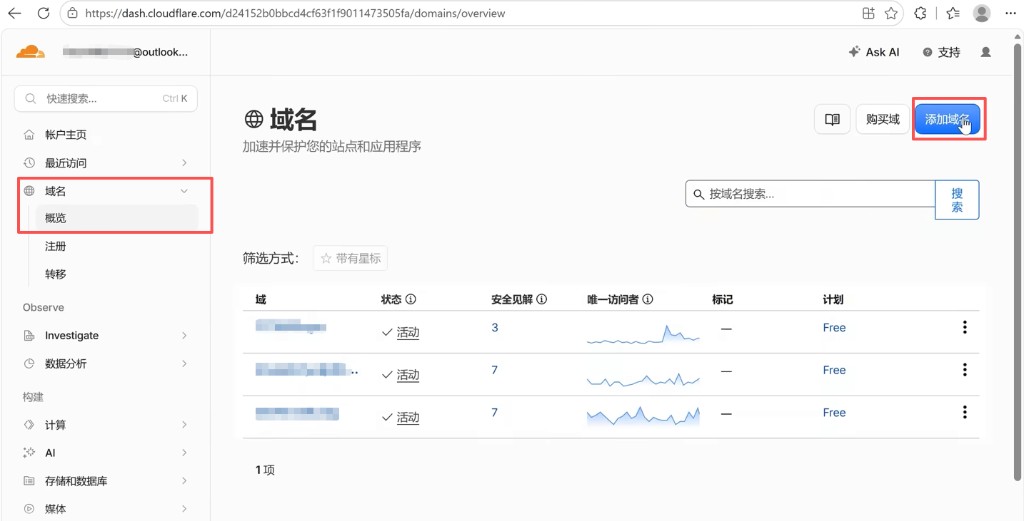
Task: Open actions menu for third domain row
Action: 965,413
